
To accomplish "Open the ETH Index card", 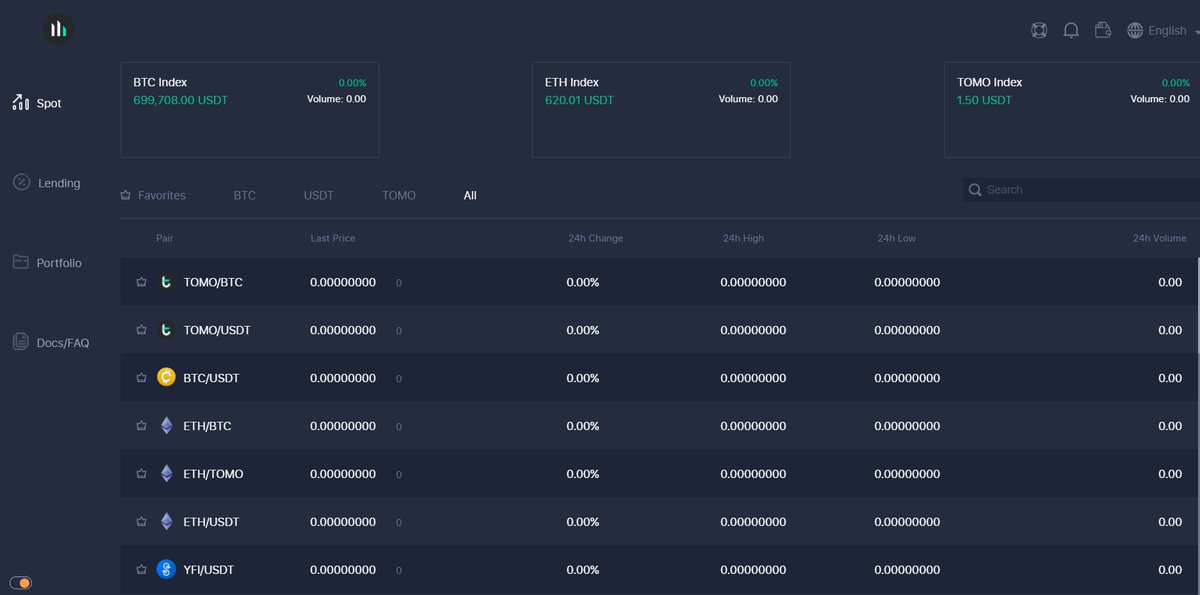I will pos(661,110).
